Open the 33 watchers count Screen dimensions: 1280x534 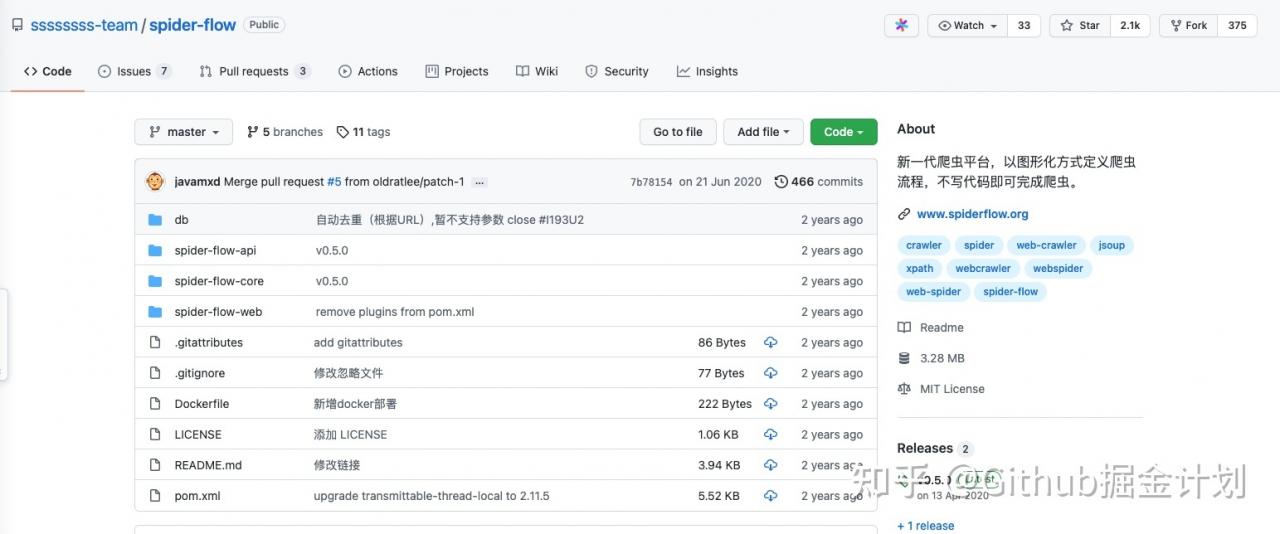pyautogui.click(x=1024, y=26)
